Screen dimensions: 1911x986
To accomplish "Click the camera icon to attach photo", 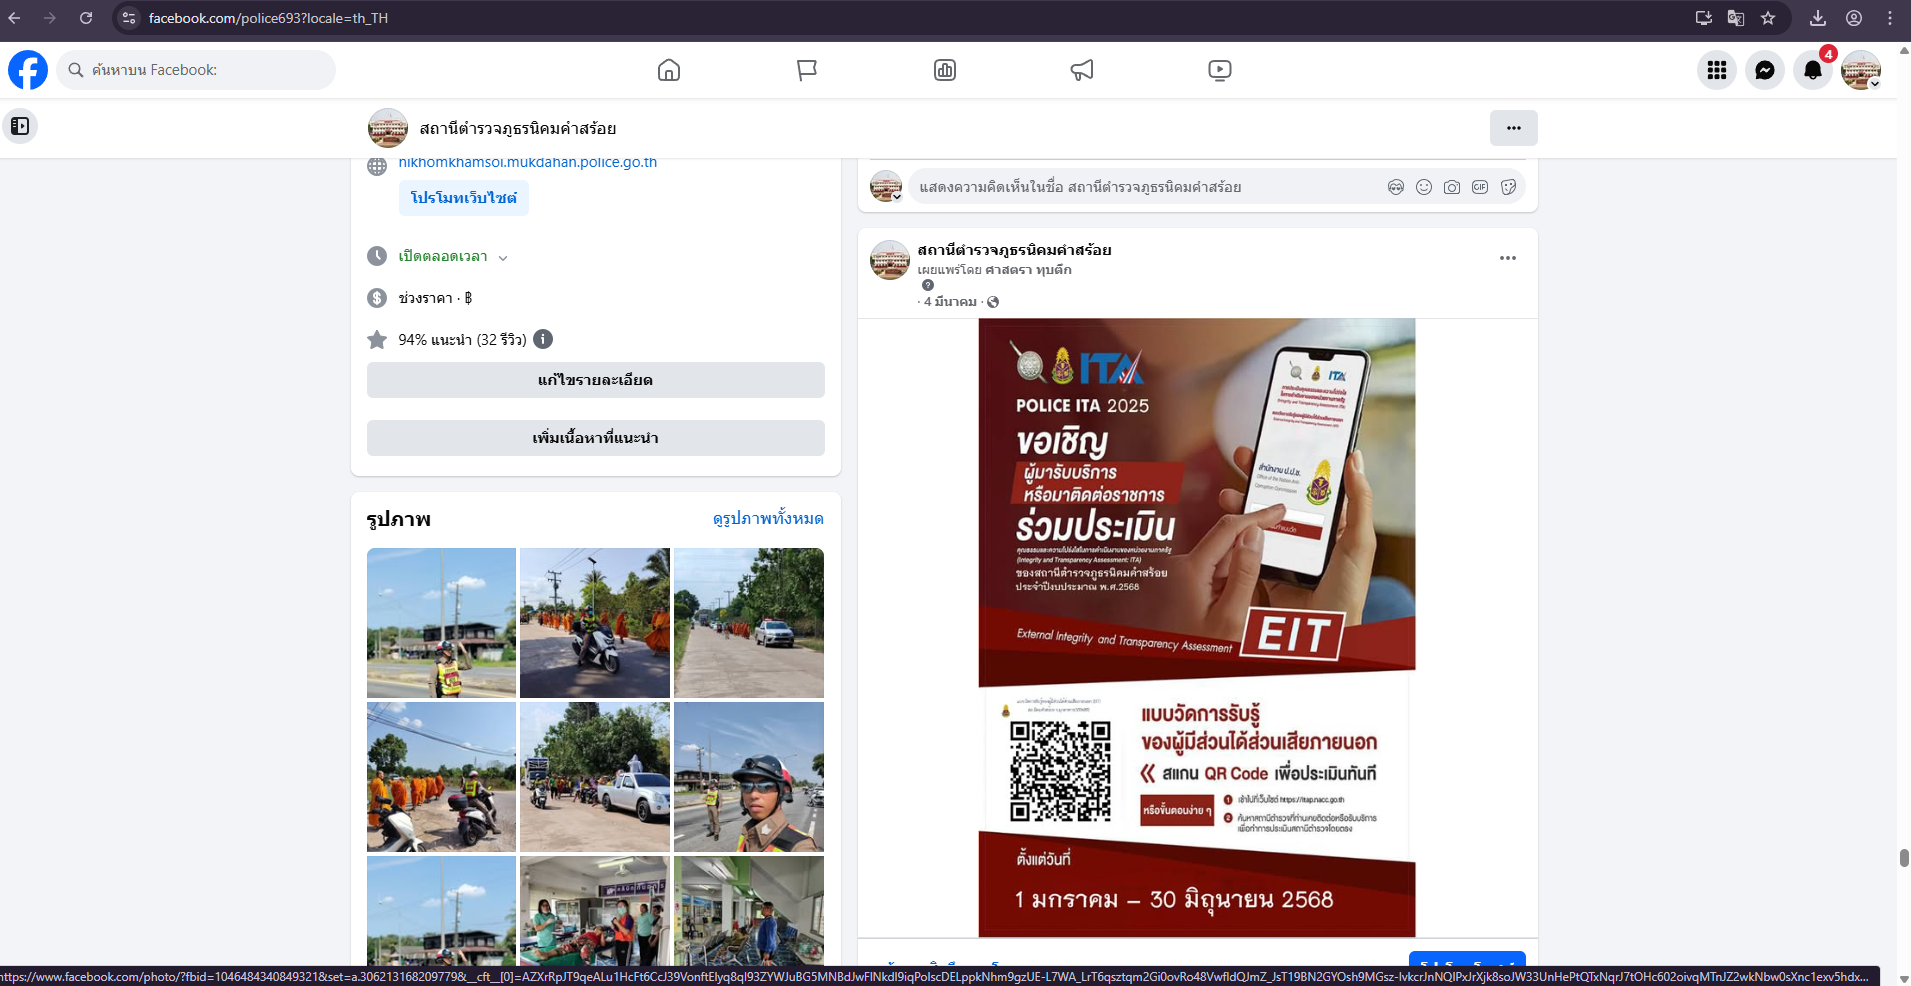I will point(1452,187).
